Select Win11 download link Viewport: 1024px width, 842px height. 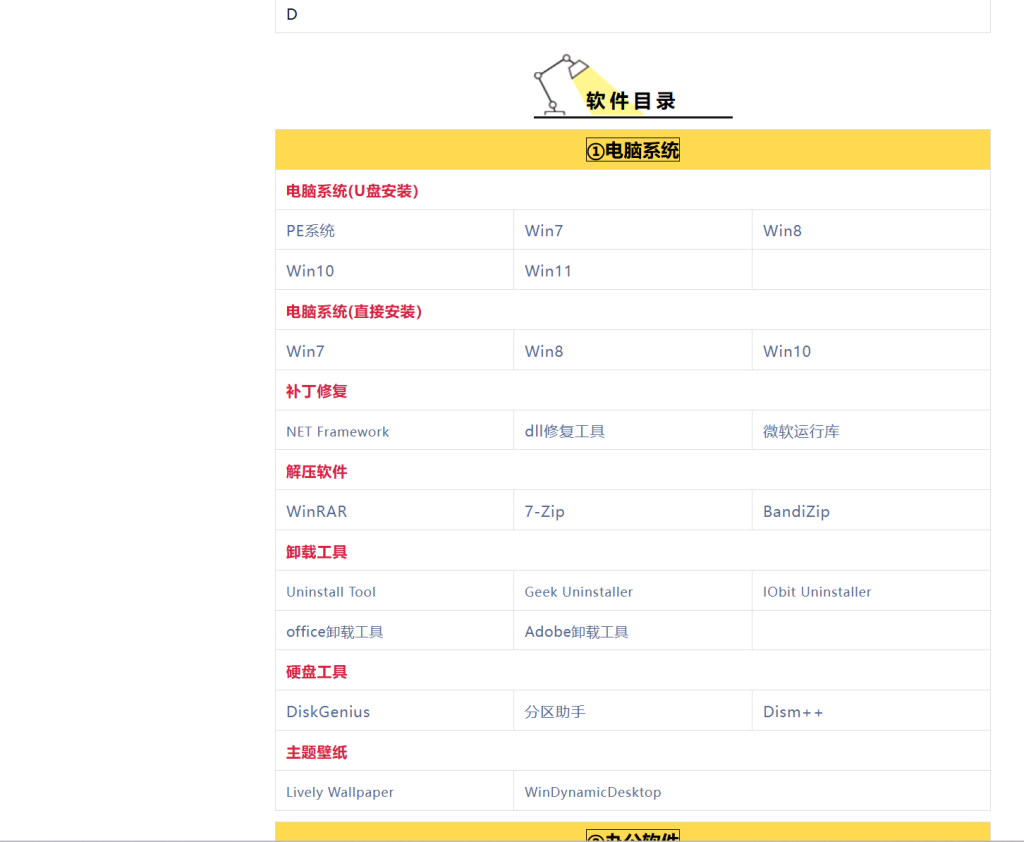[548, 271]
